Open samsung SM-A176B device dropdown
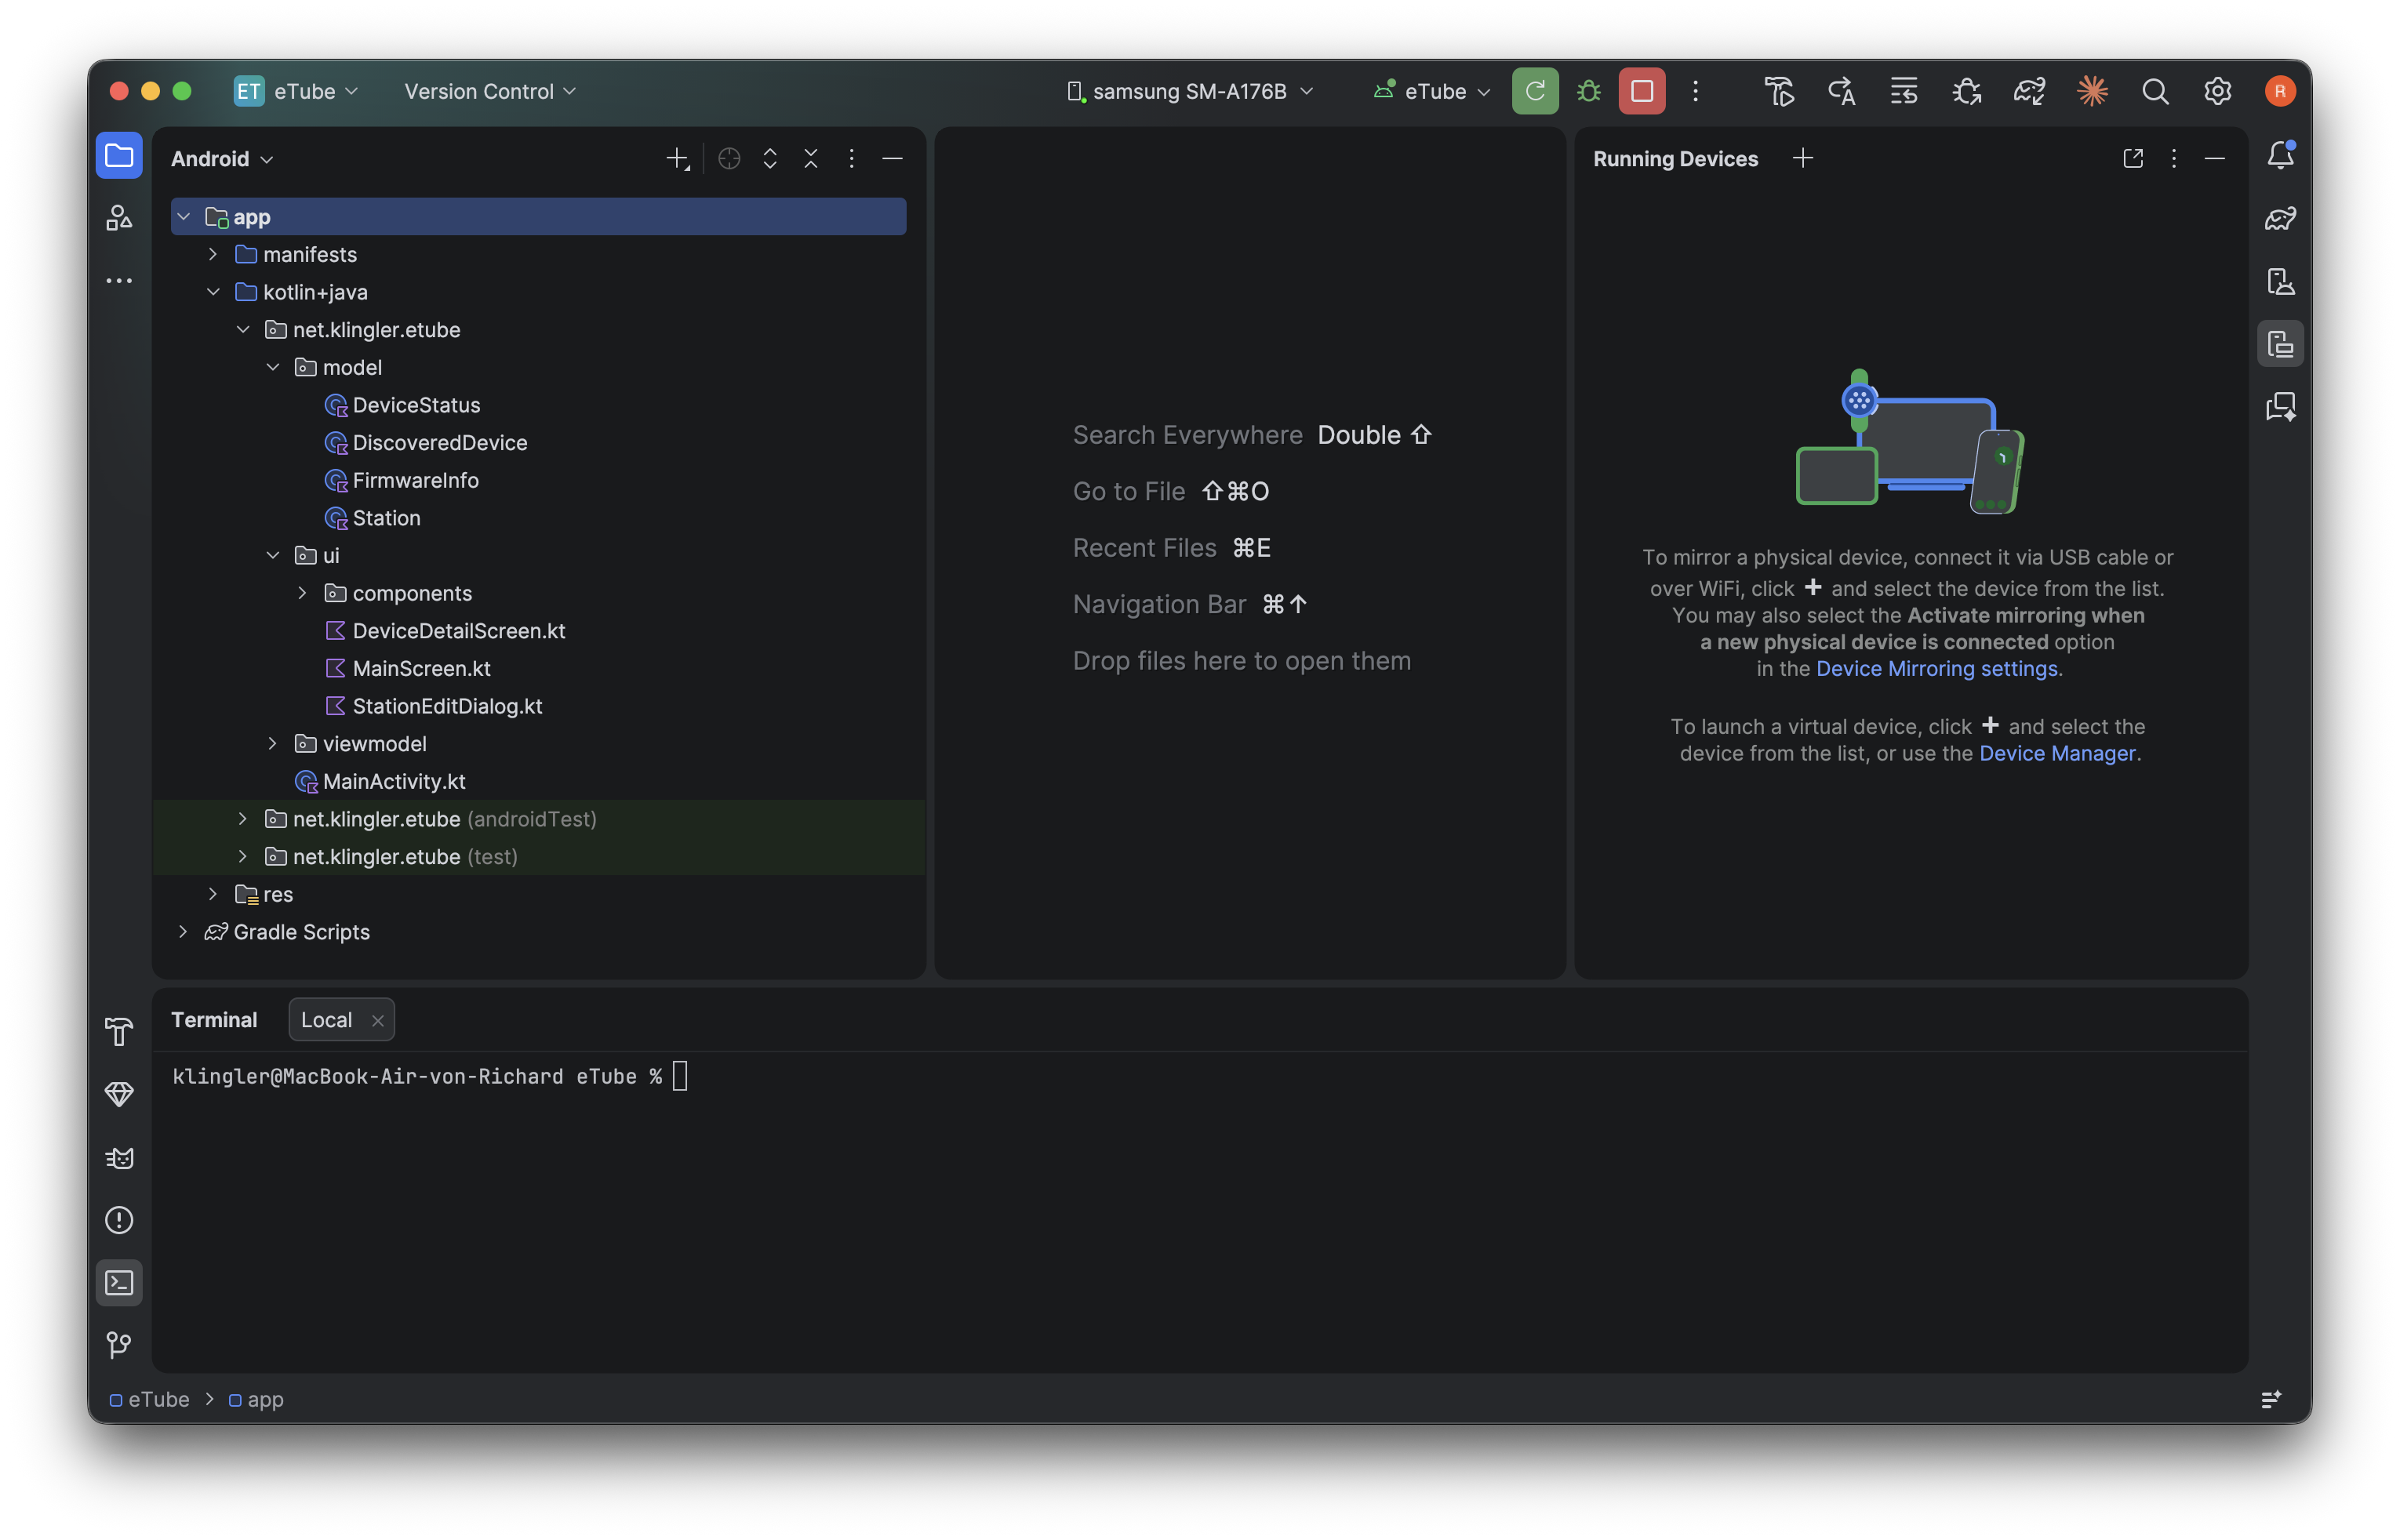The height and width of the screenshot is (1540, 2400). 1190,91
